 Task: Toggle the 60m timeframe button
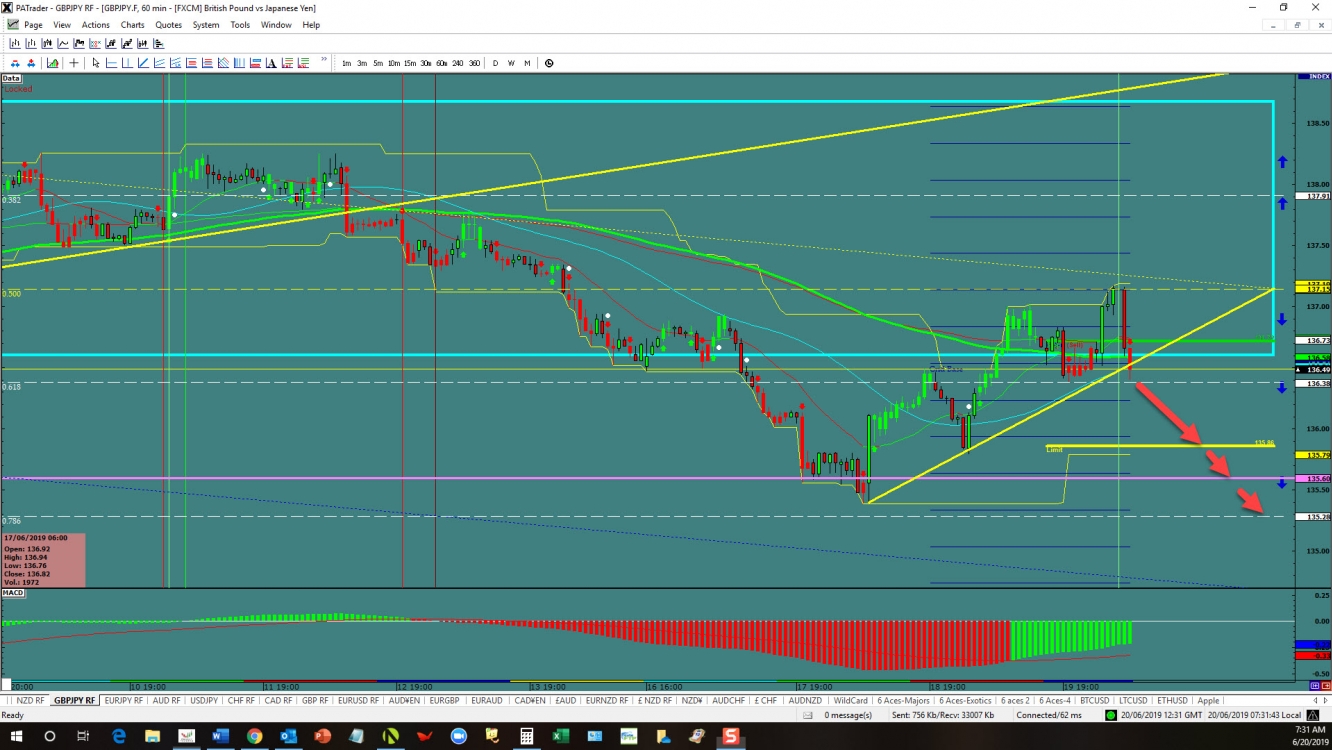(x=441, y=63)
